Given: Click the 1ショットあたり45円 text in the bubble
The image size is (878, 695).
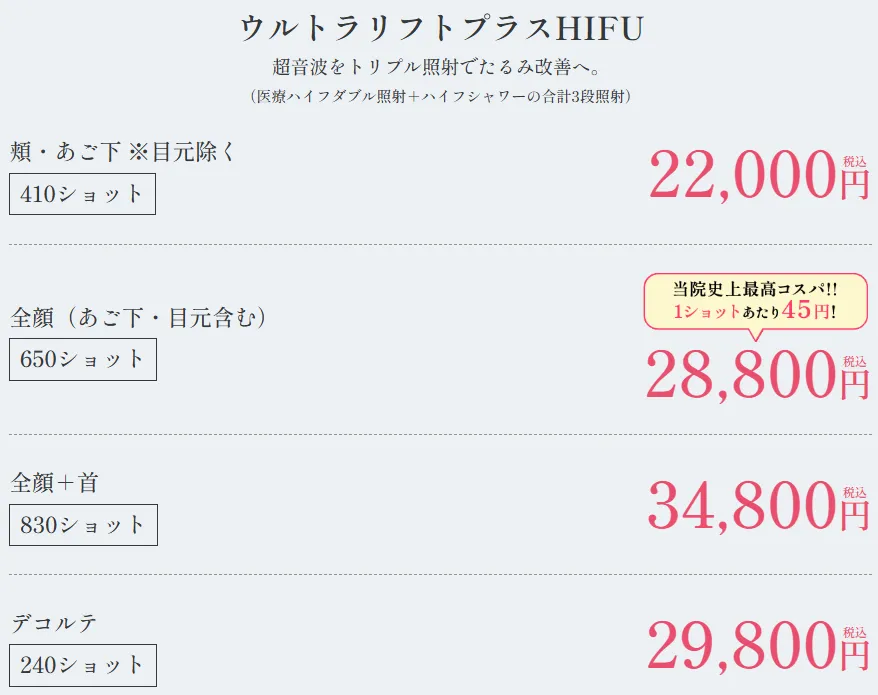Looking at the screenshot, I should [755, 311].
